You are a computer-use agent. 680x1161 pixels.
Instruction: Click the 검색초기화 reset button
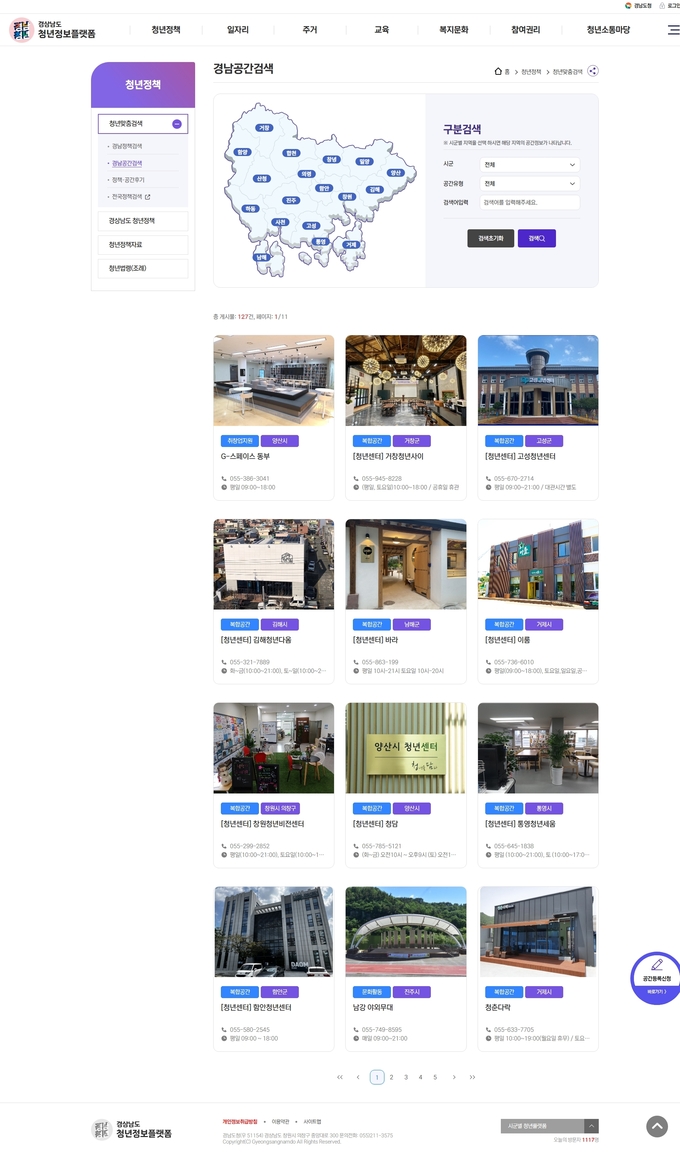pyautogui.click(x=490, y=238)
